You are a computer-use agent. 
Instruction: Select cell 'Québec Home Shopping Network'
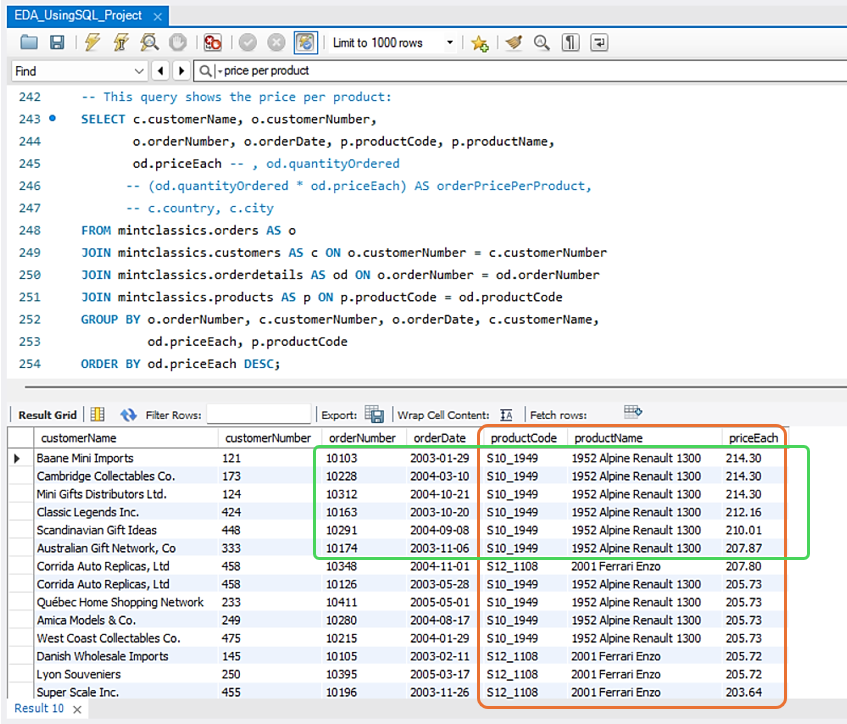(x=126, y=602)
